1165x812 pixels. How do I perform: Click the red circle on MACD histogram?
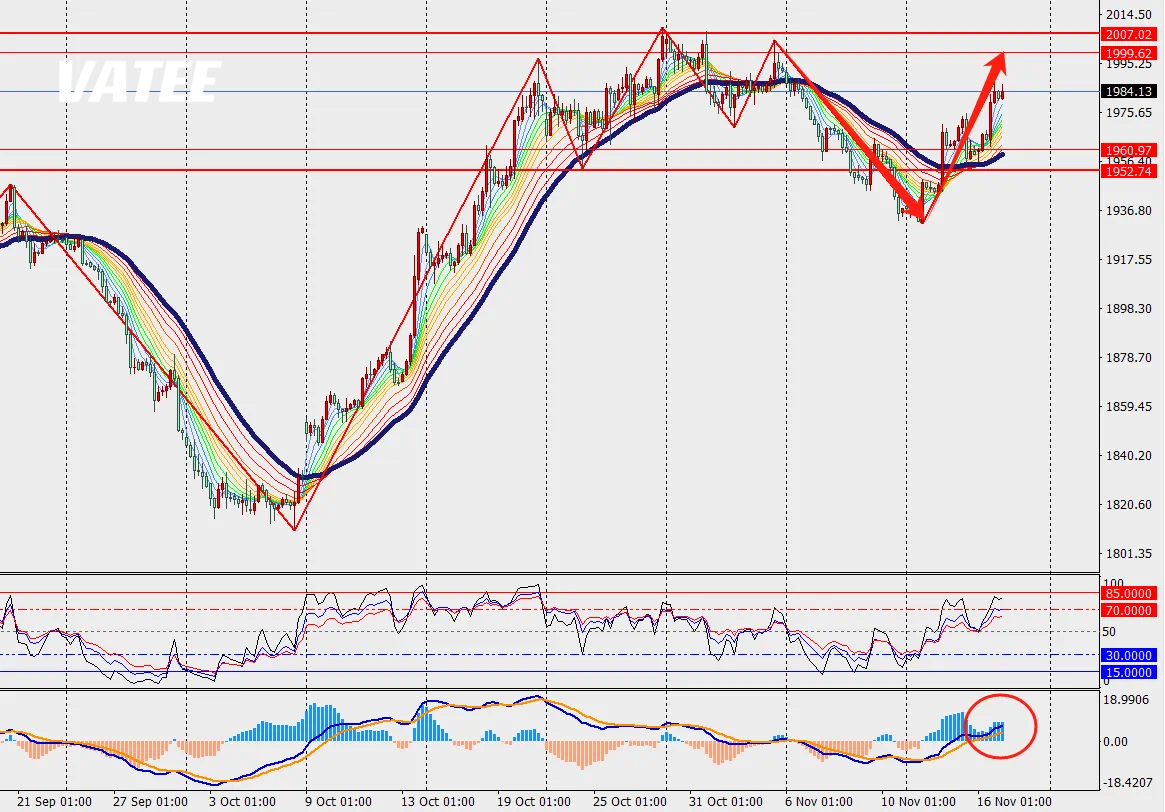[x=1001, y=726]
